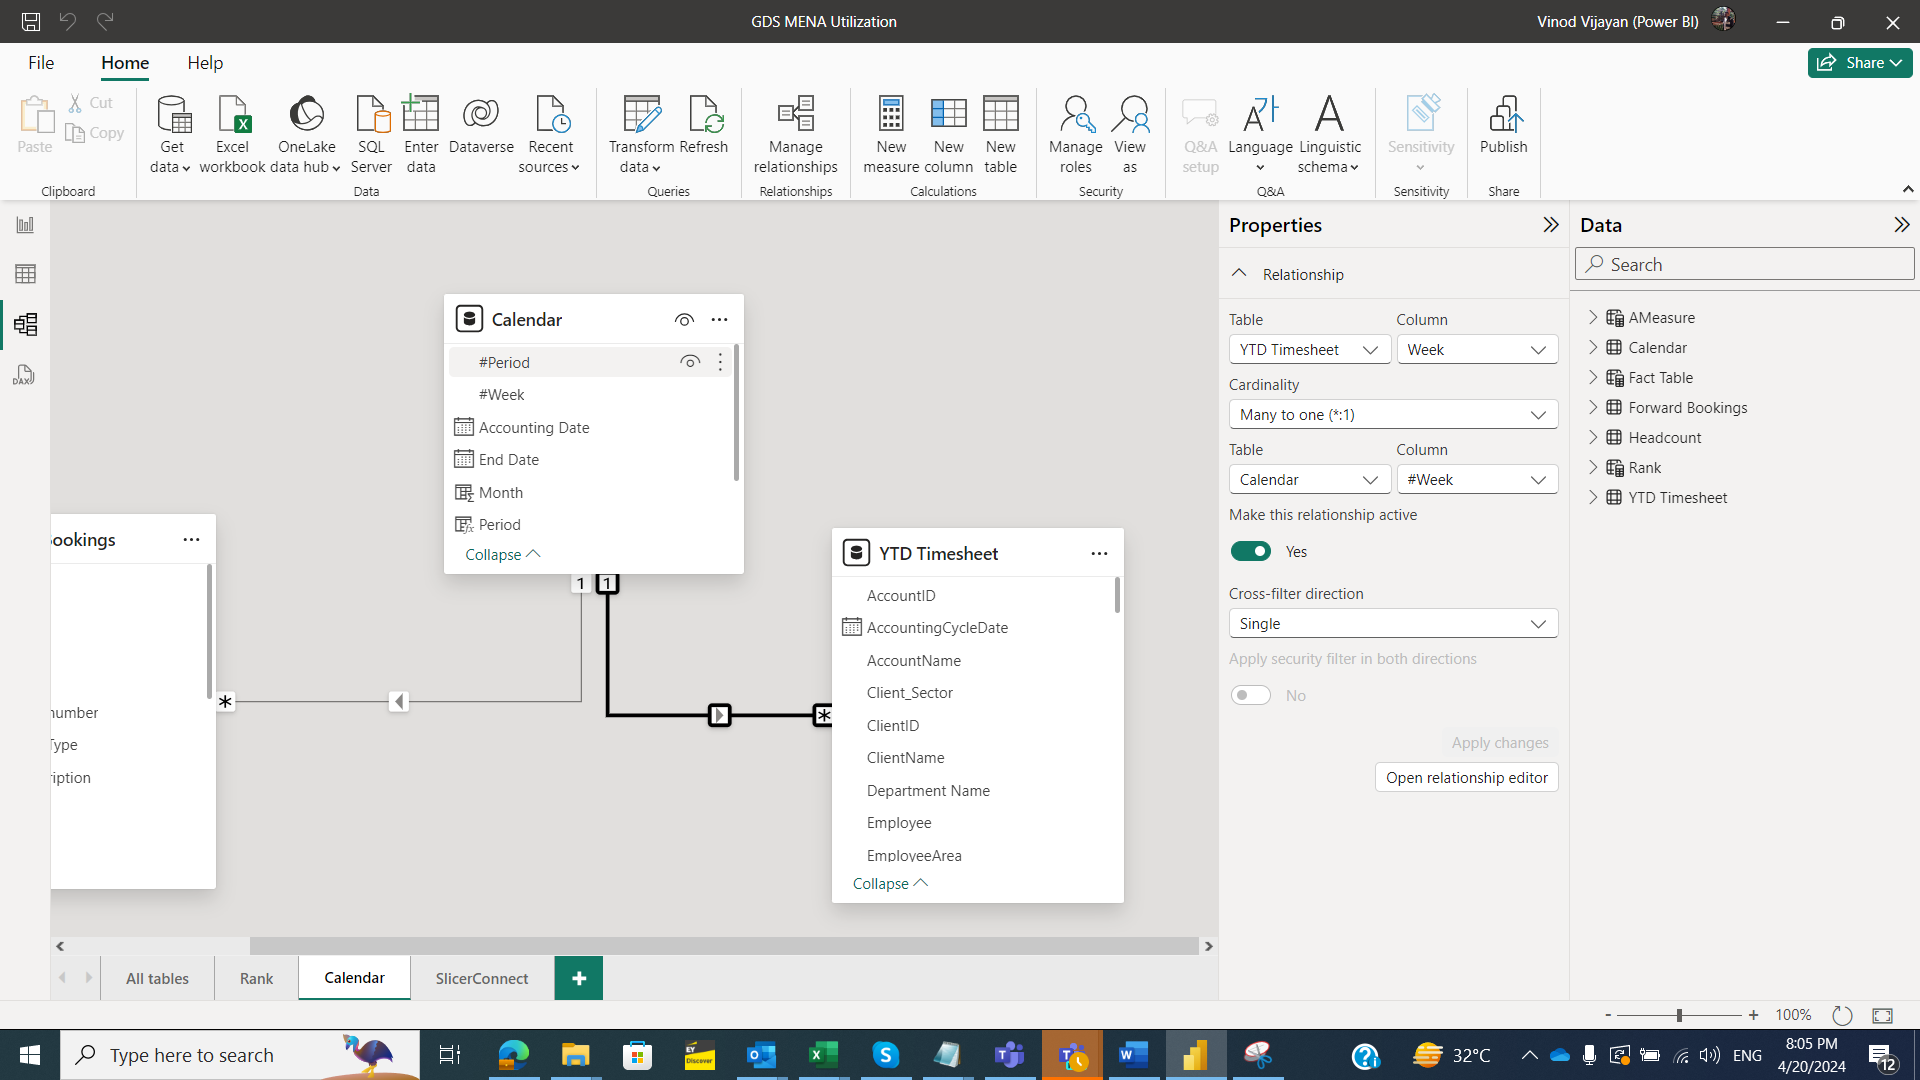
Task: Click the Data pane Search field
Action: click(1745, 264)
